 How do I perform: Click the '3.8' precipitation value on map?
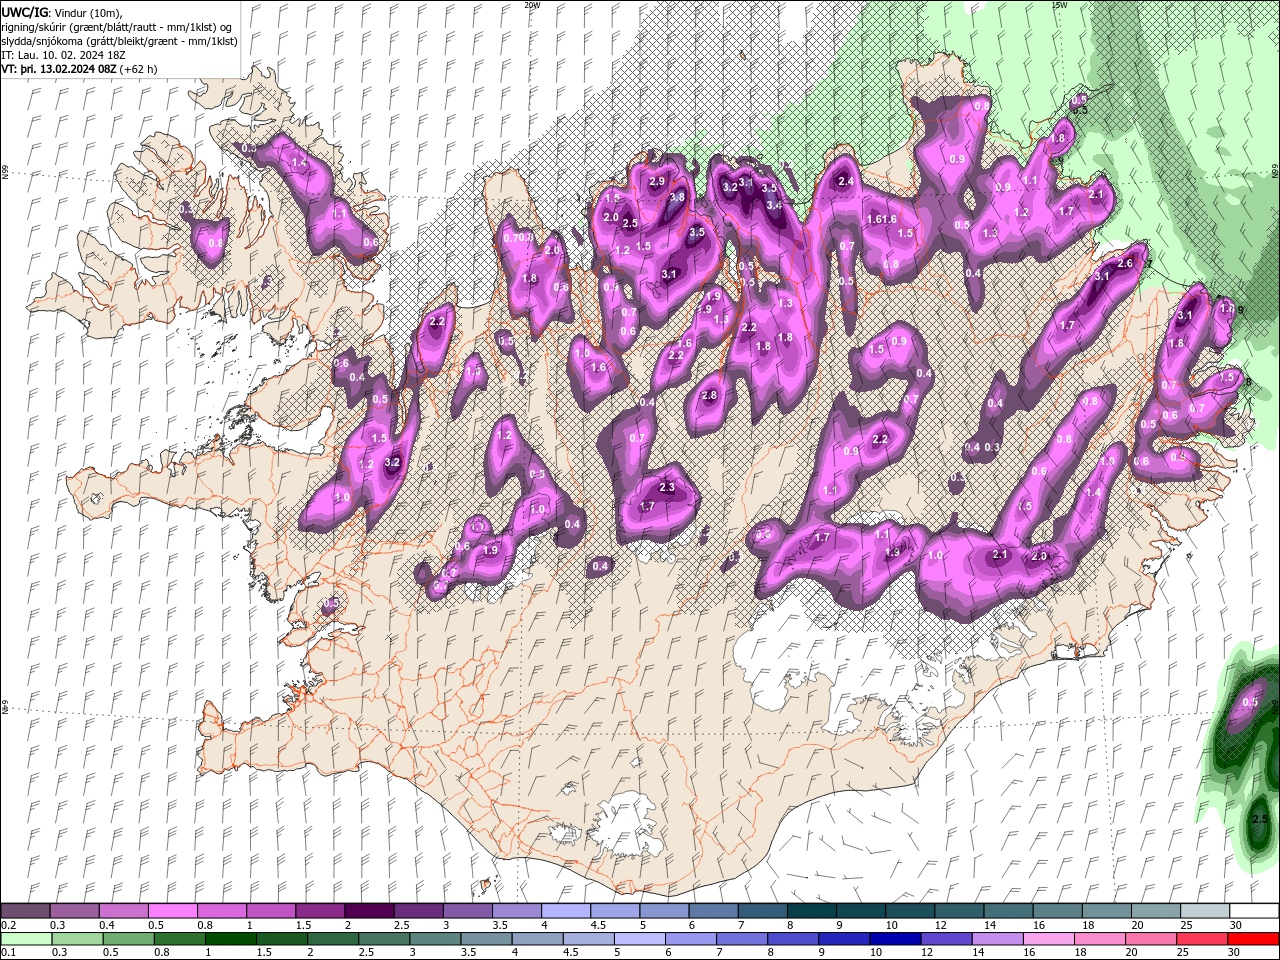click(x=677, y=197)
